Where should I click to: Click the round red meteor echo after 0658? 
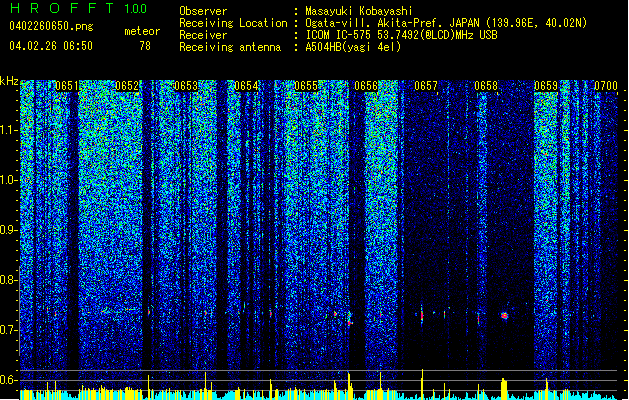[x=505, y=316]
